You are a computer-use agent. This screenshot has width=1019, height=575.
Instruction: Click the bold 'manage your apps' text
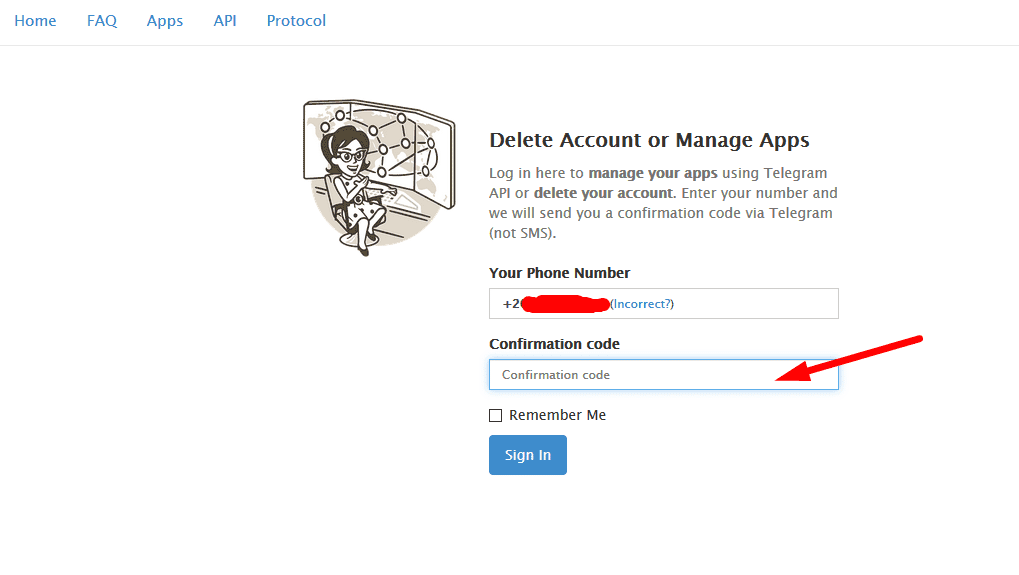(652, 173)
